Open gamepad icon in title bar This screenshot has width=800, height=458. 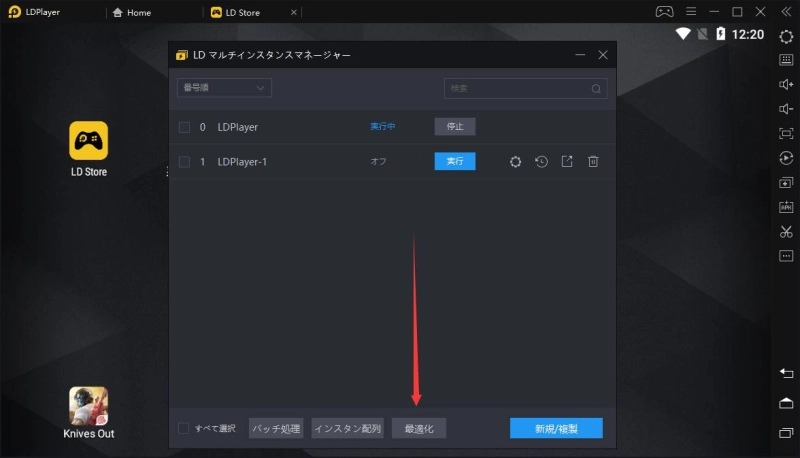664,11
